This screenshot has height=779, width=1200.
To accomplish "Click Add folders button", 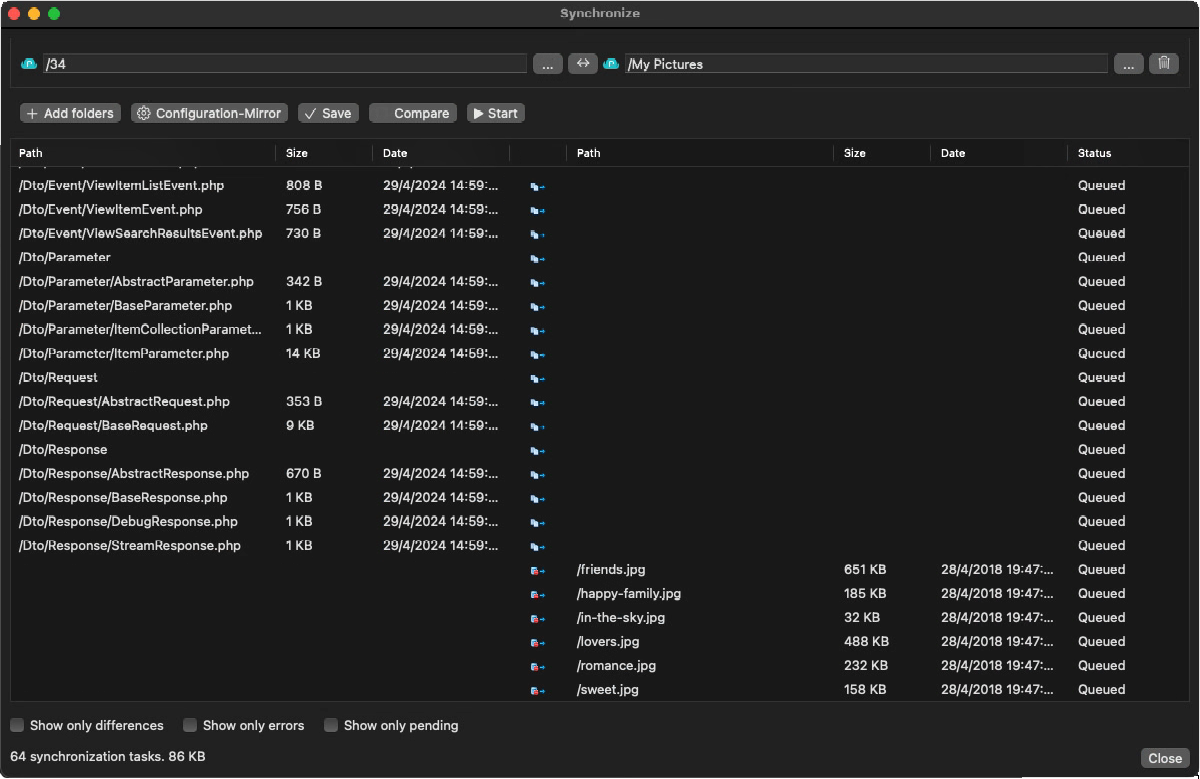I will [70, 113].
